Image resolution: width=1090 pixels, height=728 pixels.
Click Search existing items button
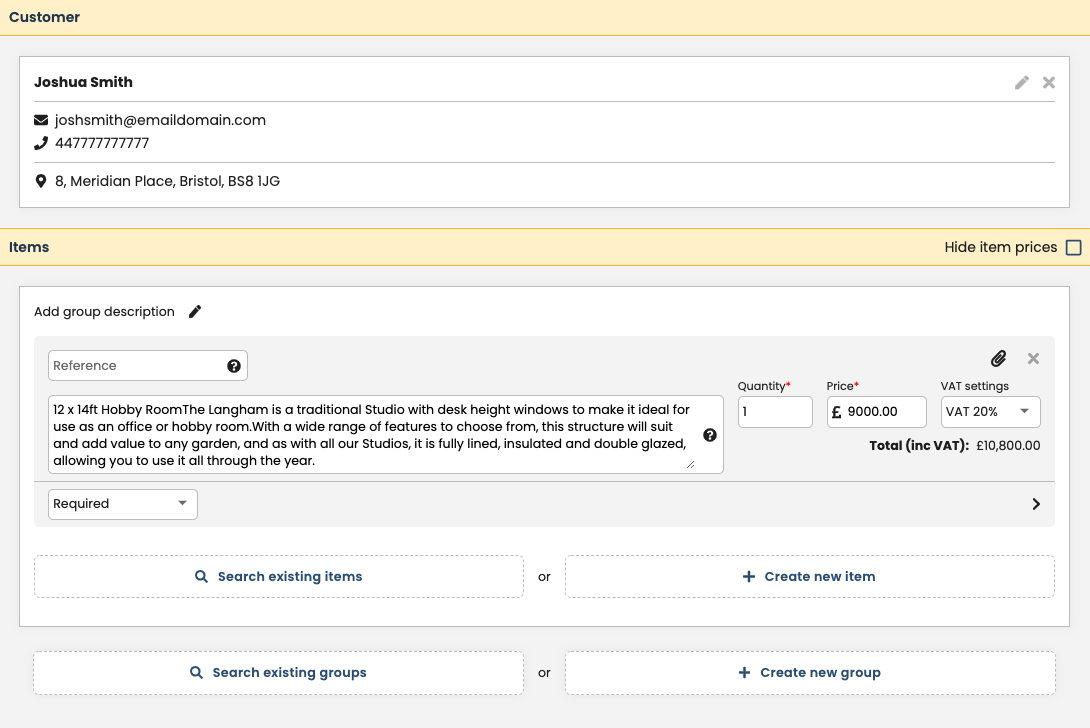[279, 577]
